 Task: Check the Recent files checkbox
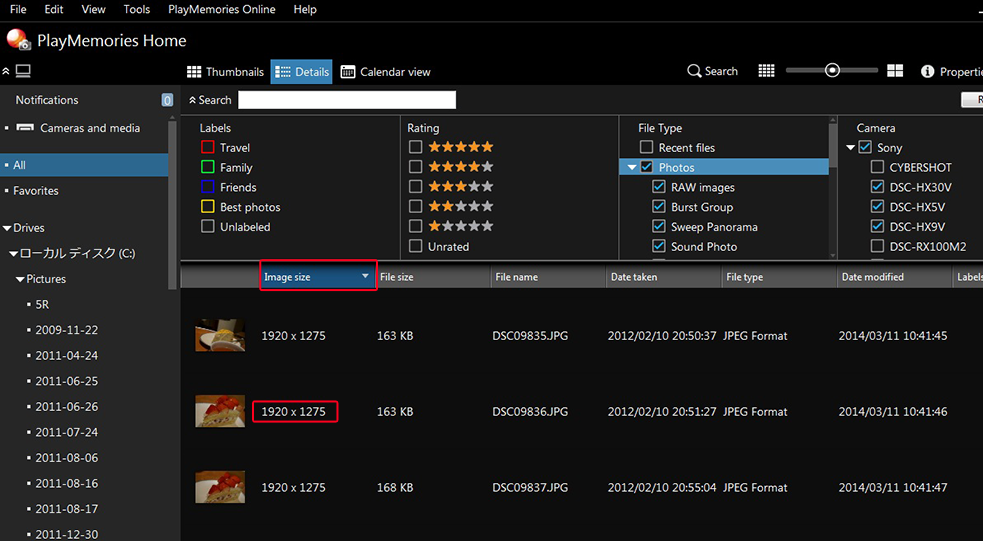646,147
